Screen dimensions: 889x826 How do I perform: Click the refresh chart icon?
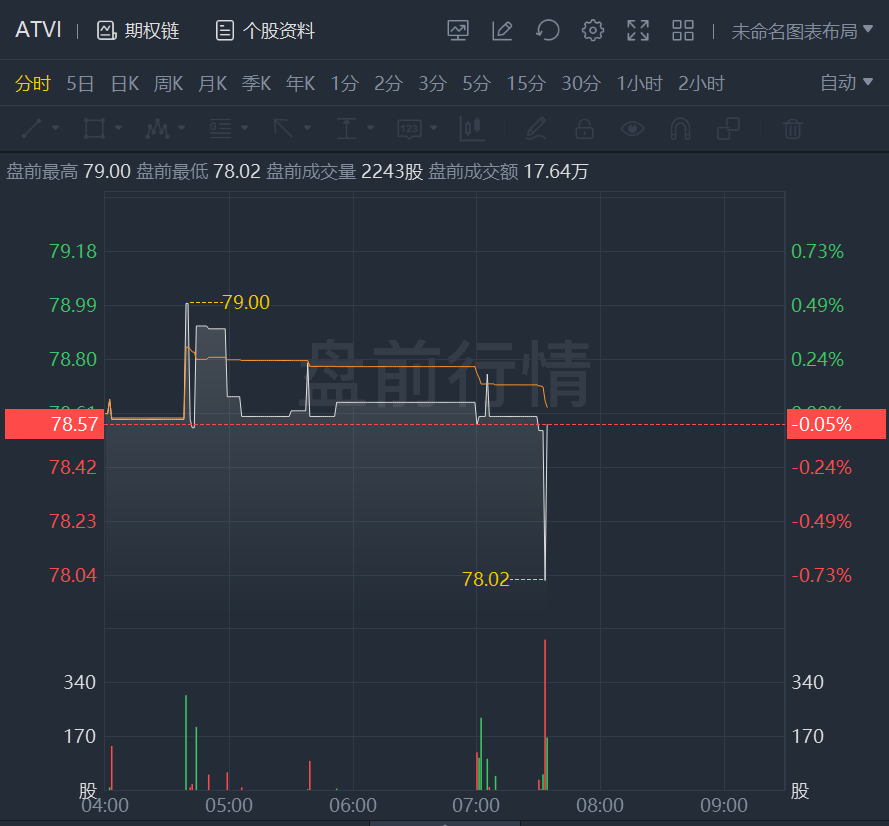548,31
